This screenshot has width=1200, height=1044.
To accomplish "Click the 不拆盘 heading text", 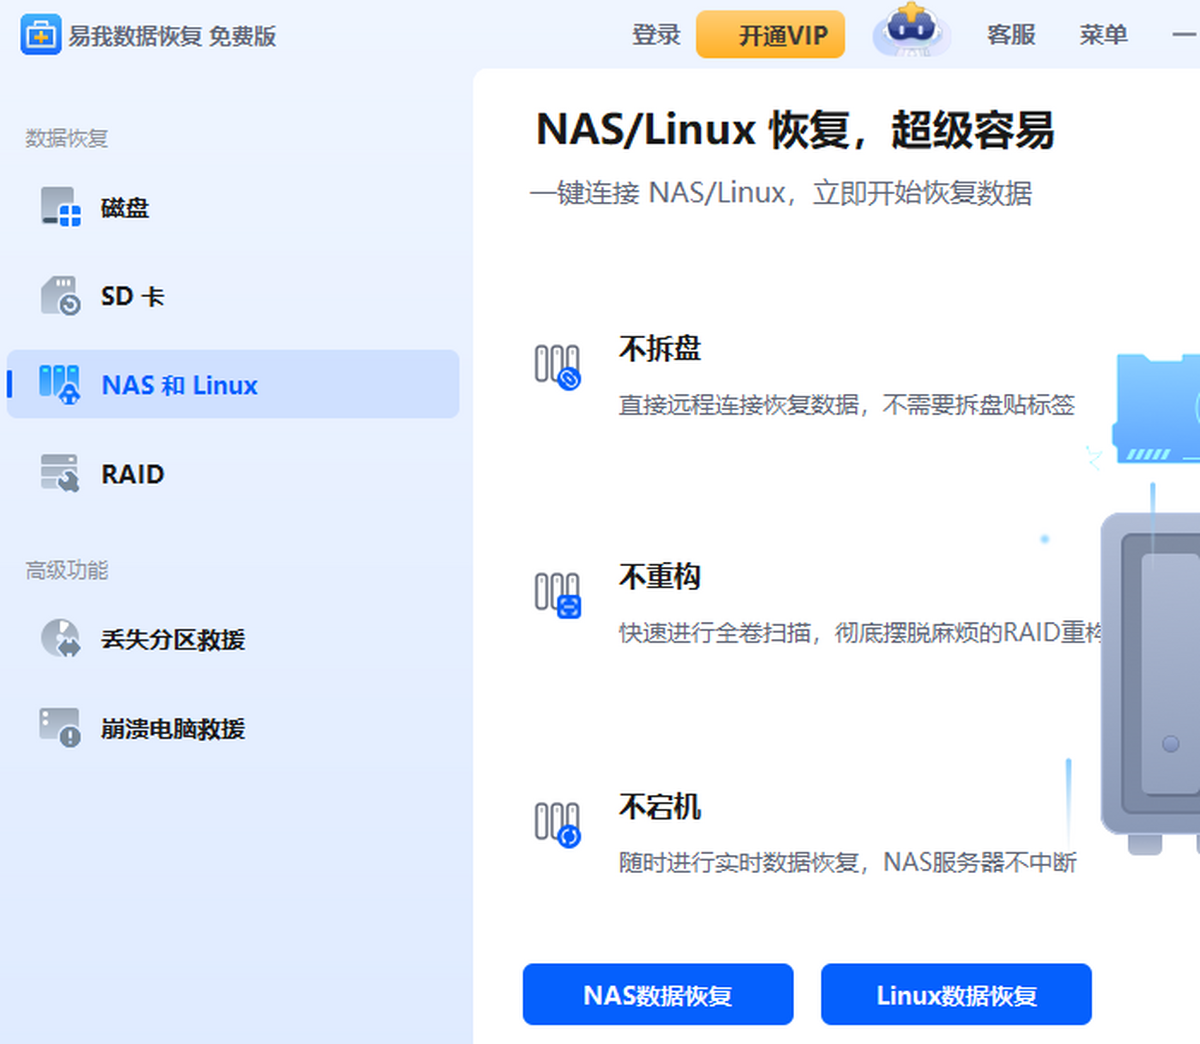I will coord(660,348).
